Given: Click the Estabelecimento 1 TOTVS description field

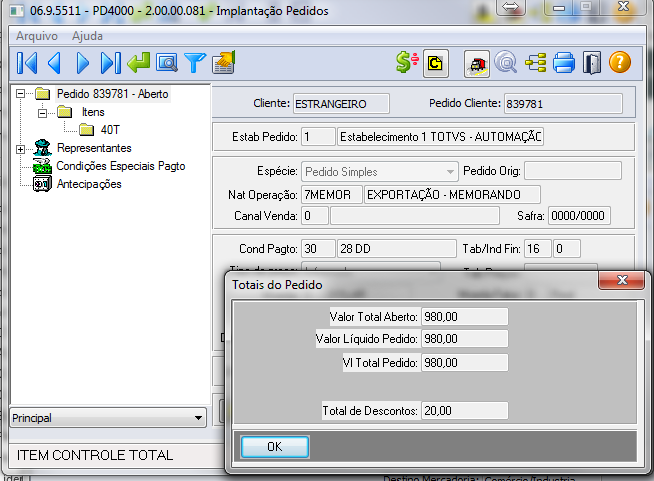Looking at the screenshot, I should click(440, 137).
